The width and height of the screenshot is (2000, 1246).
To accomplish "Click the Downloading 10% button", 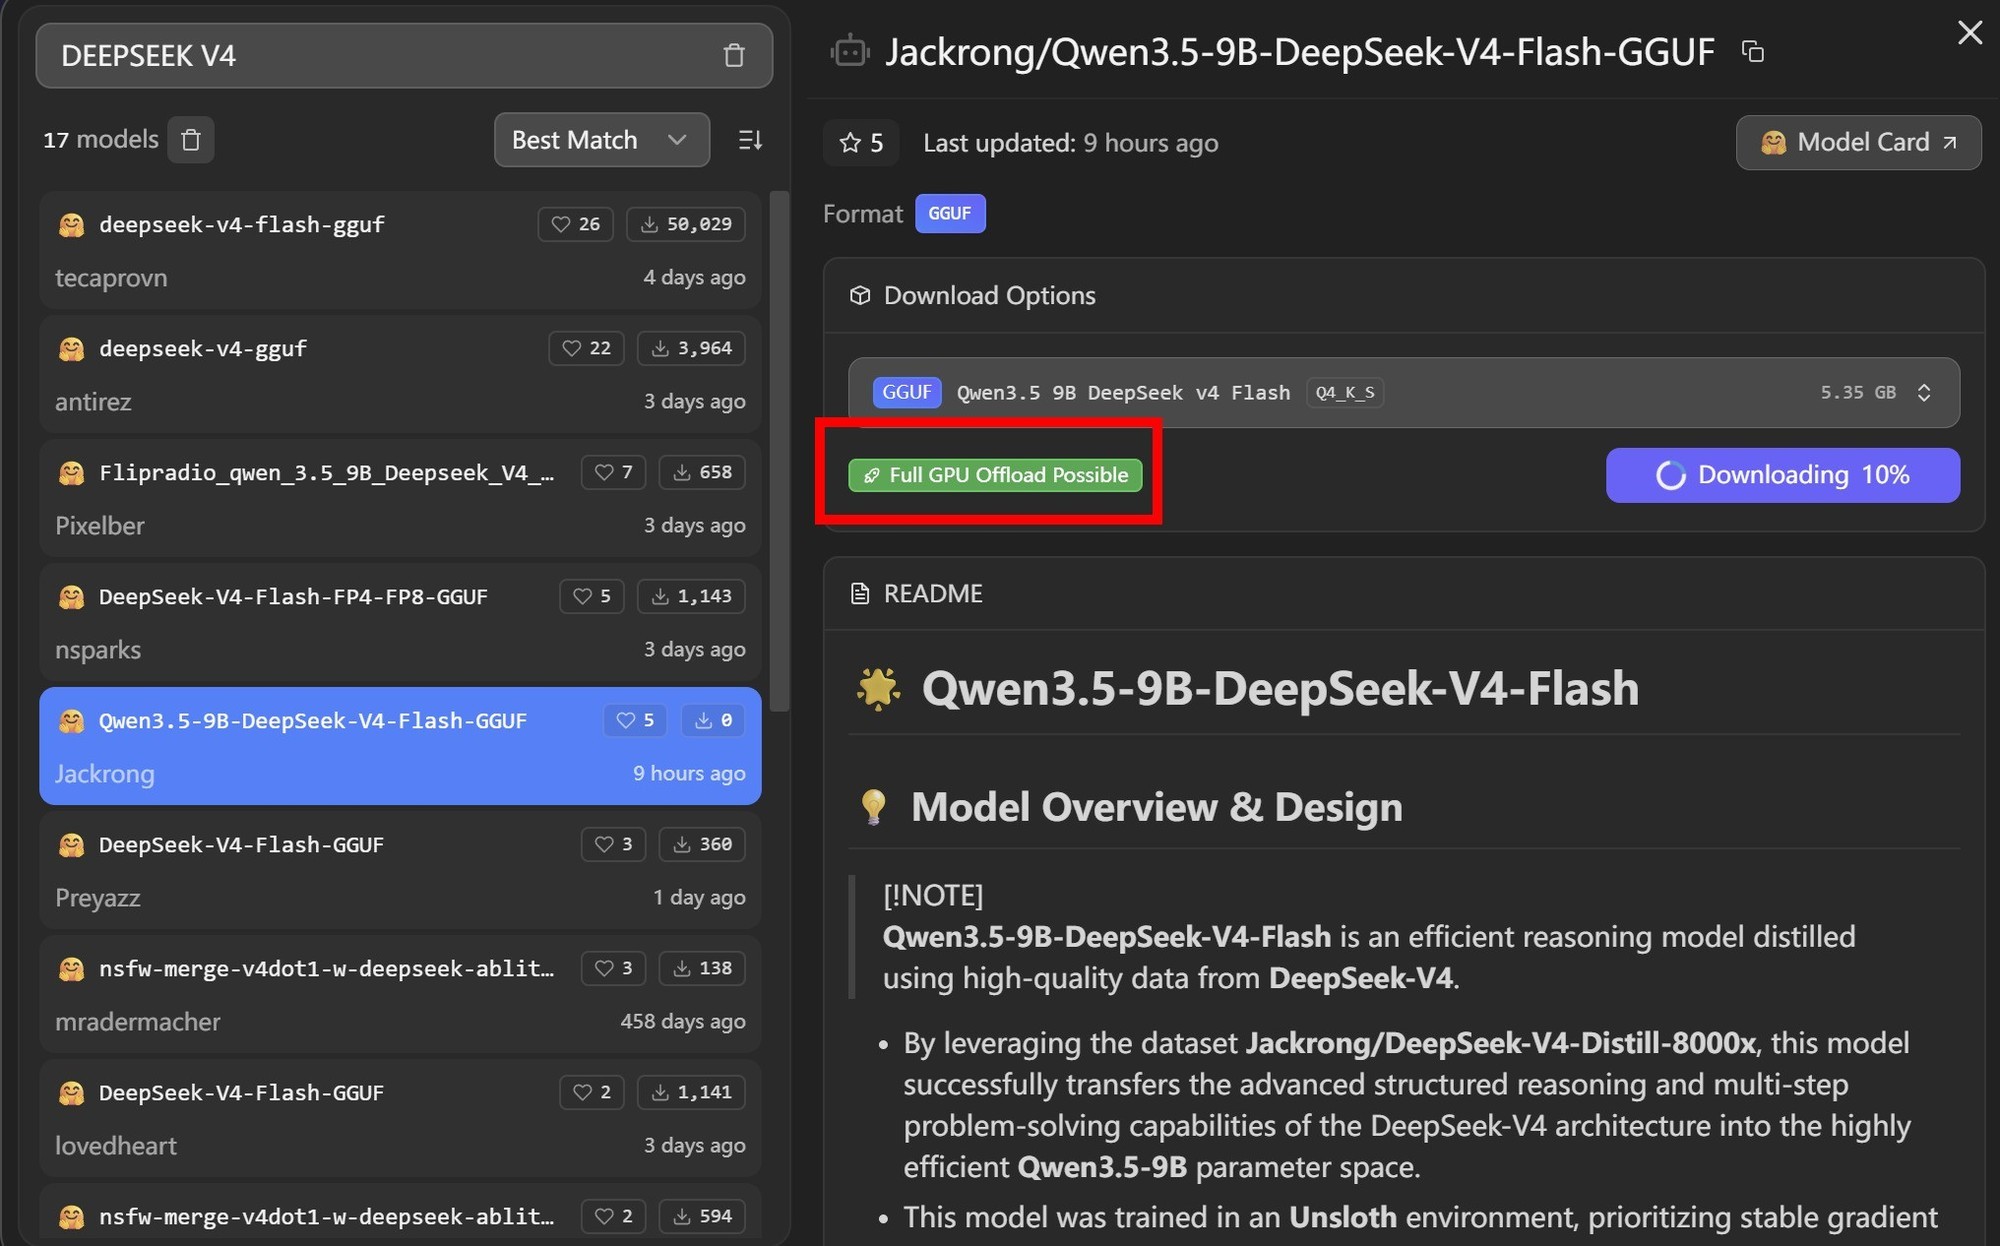I will tap(1782, 475).
